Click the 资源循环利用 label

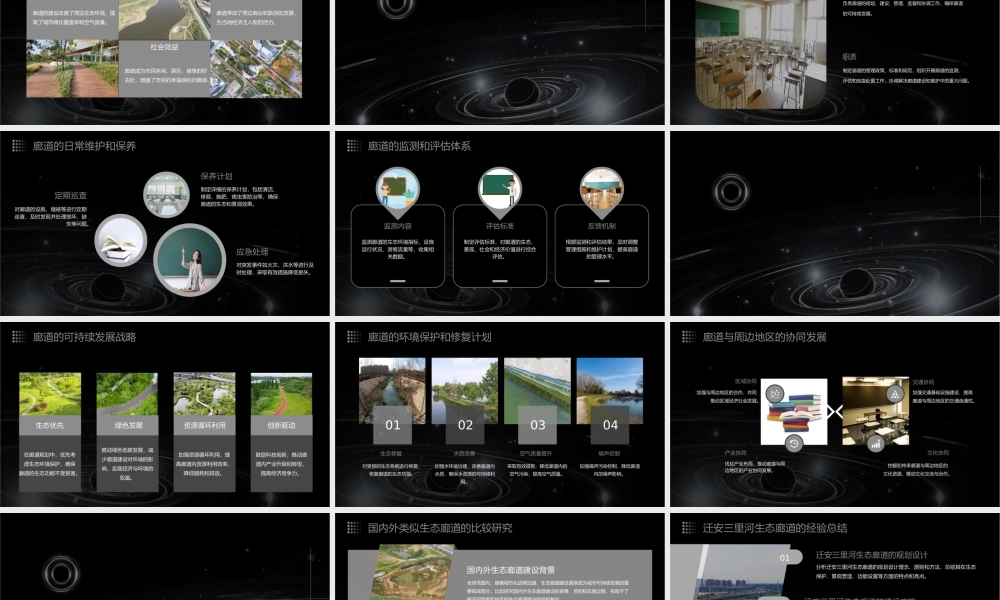coord(204,425)
